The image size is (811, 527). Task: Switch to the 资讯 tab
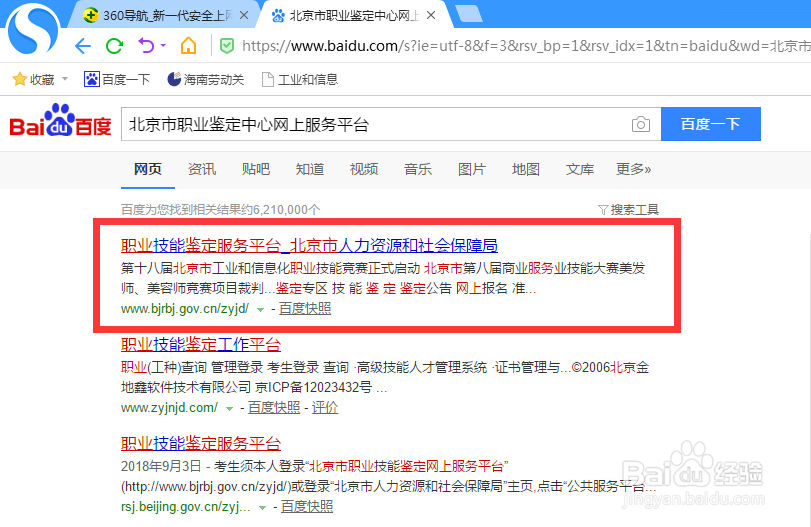click(202, 169)
